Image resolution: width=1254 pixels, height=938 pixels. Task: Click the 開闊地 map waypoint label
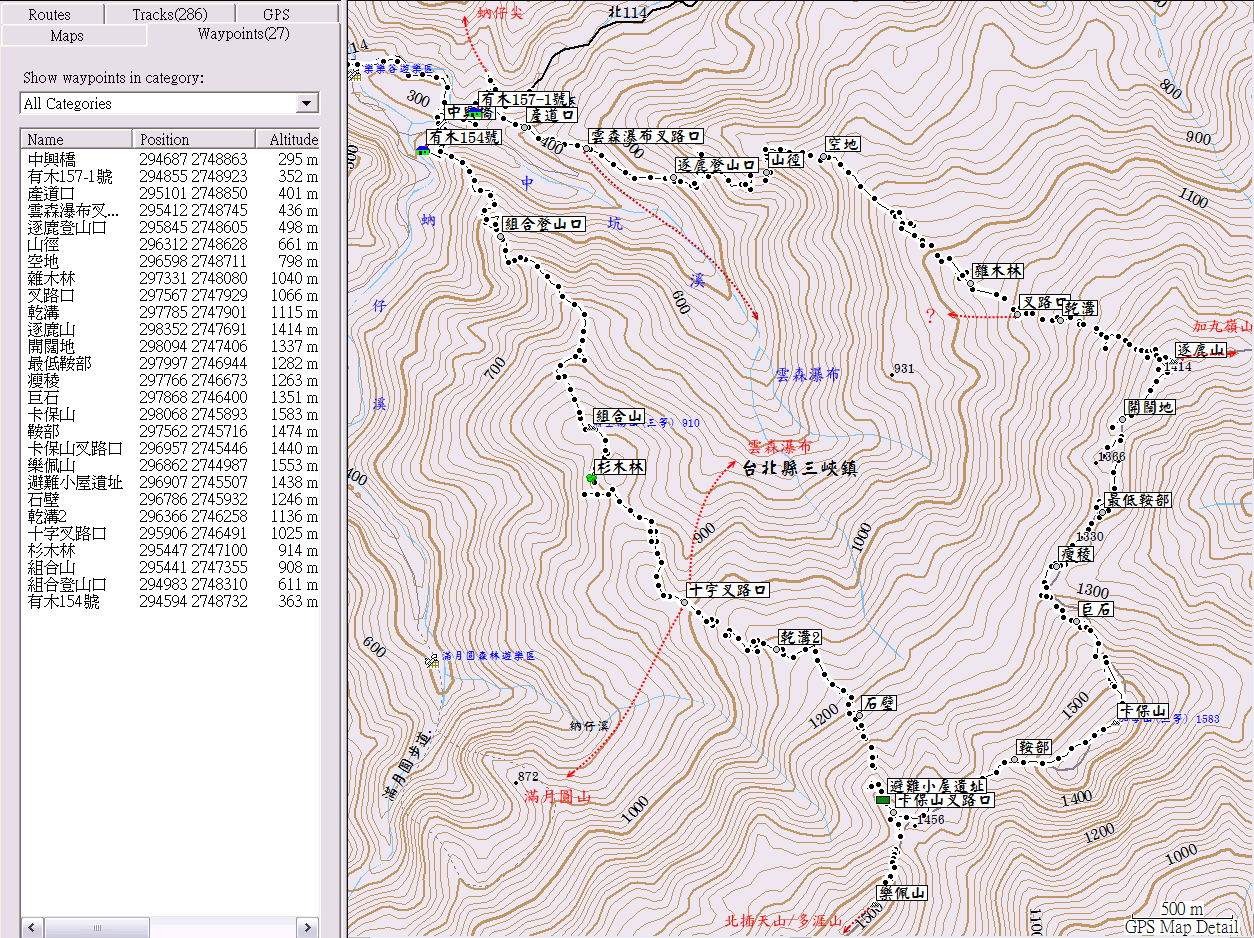coord(1150,407)
